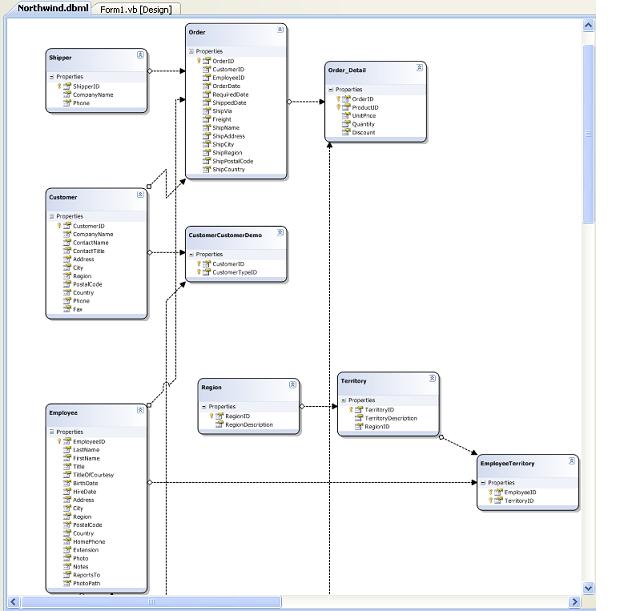Select the ShippedDate property icon
Screen dimensions: 624x611
tap(207, 102)
